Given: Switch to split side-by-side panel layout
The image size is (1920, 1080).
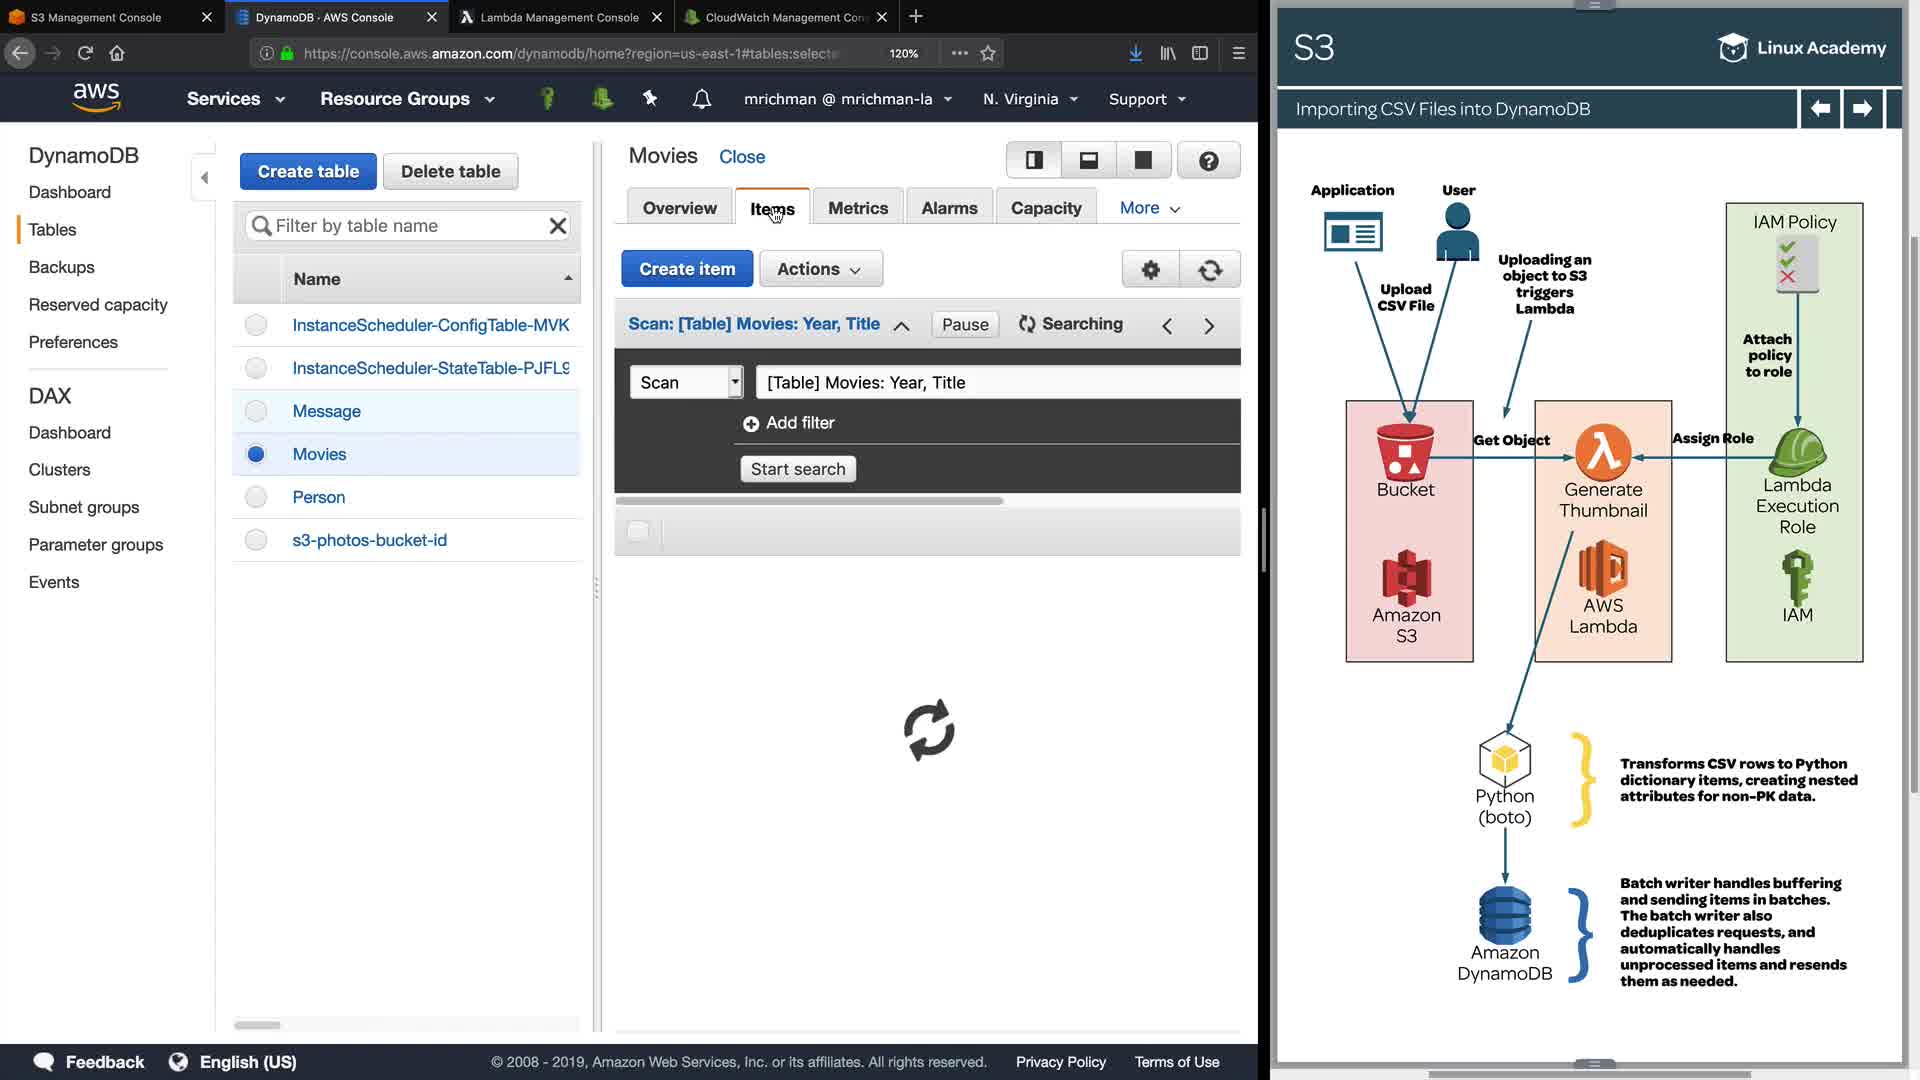Looking at the screenshot, I should pos(1034,160).
